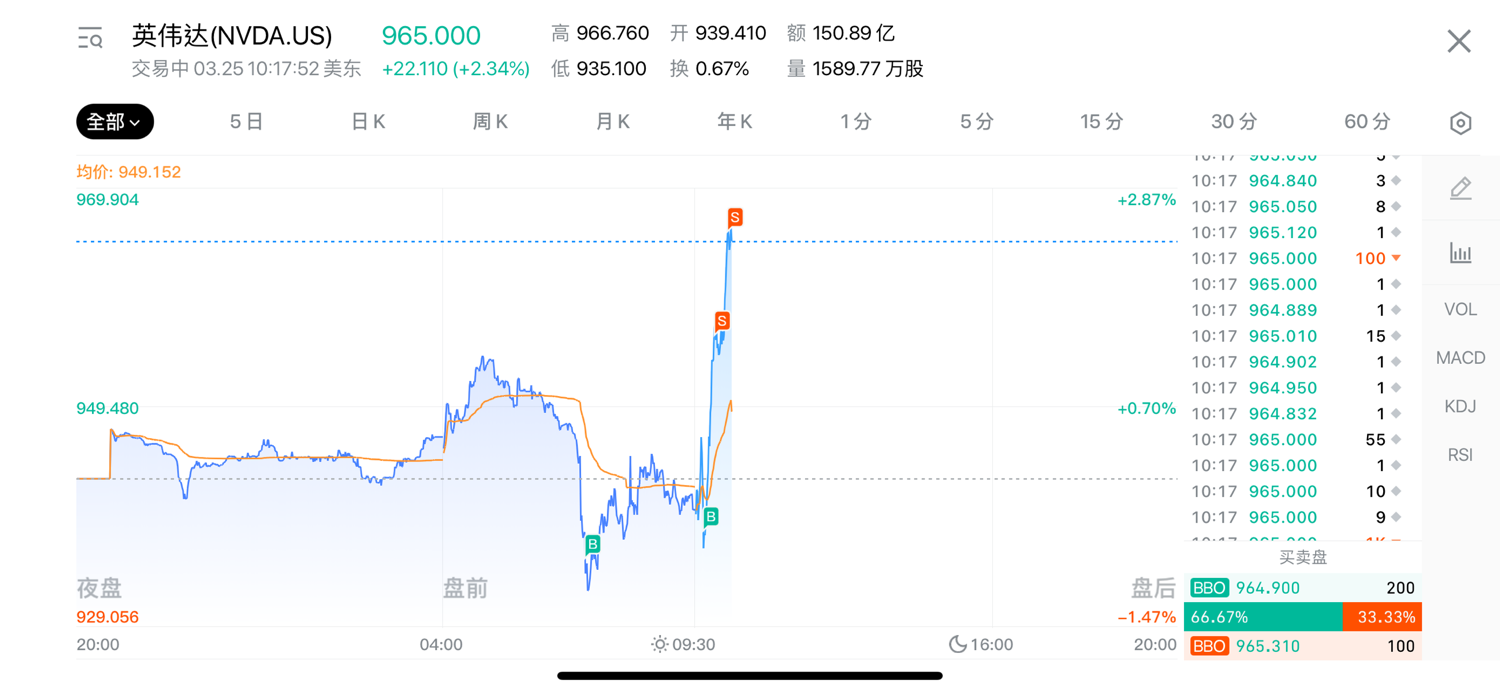
Task: Click the green-orange bid/ask ratio bar
Action: tap(1302, 617)
